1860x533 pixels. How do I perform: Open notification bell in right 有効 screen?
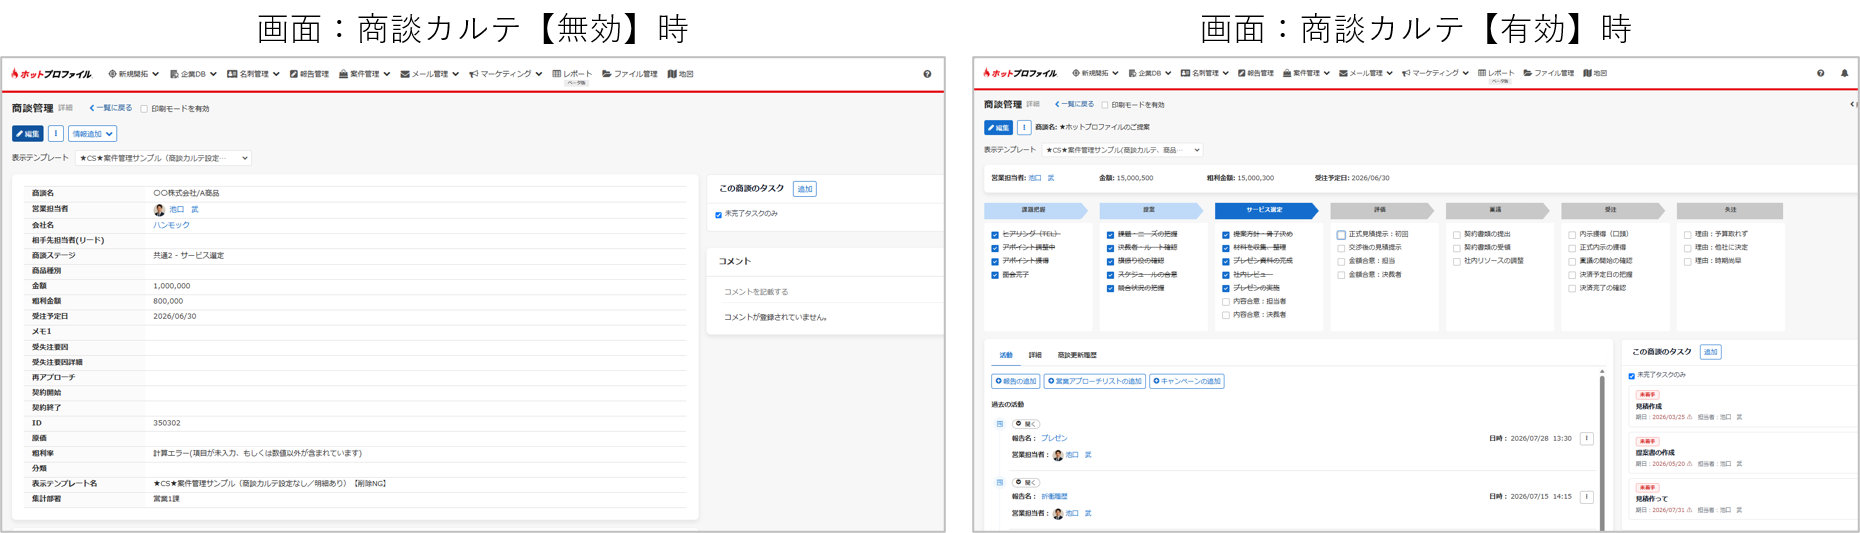point(1844,73)
